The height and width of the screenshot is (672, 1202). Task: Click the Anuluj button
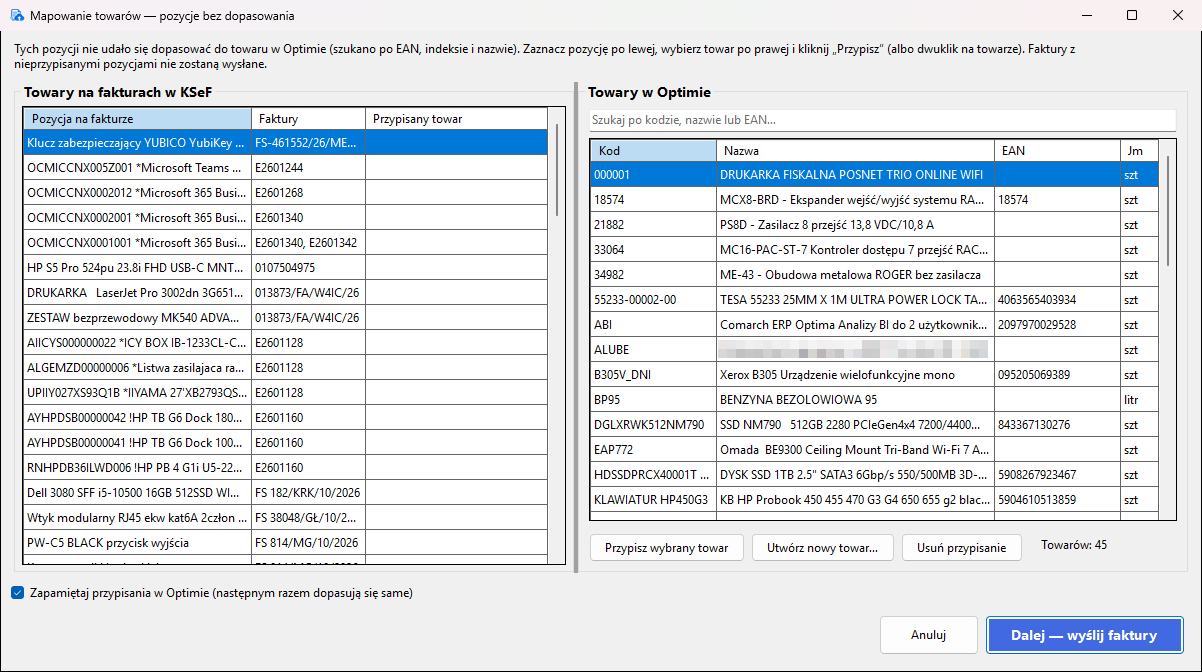(x=928, y=635)
